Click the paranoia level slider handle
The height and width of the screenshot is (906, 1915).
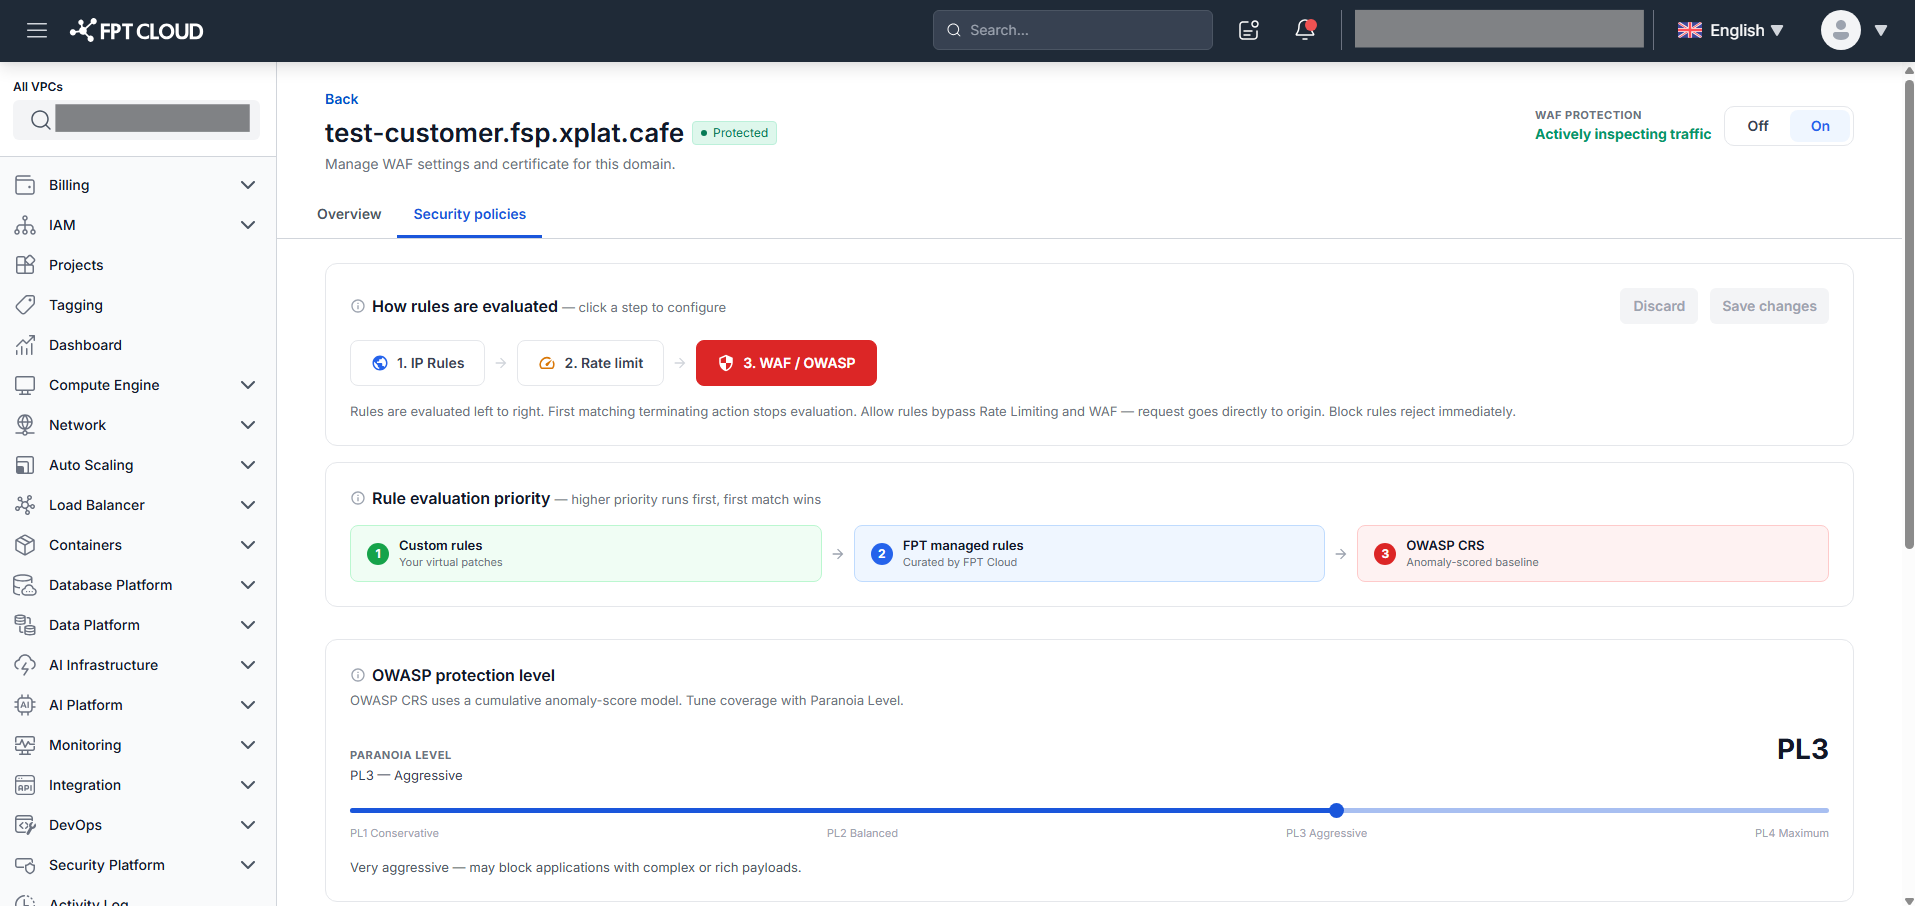click(x=1337, y=810)
